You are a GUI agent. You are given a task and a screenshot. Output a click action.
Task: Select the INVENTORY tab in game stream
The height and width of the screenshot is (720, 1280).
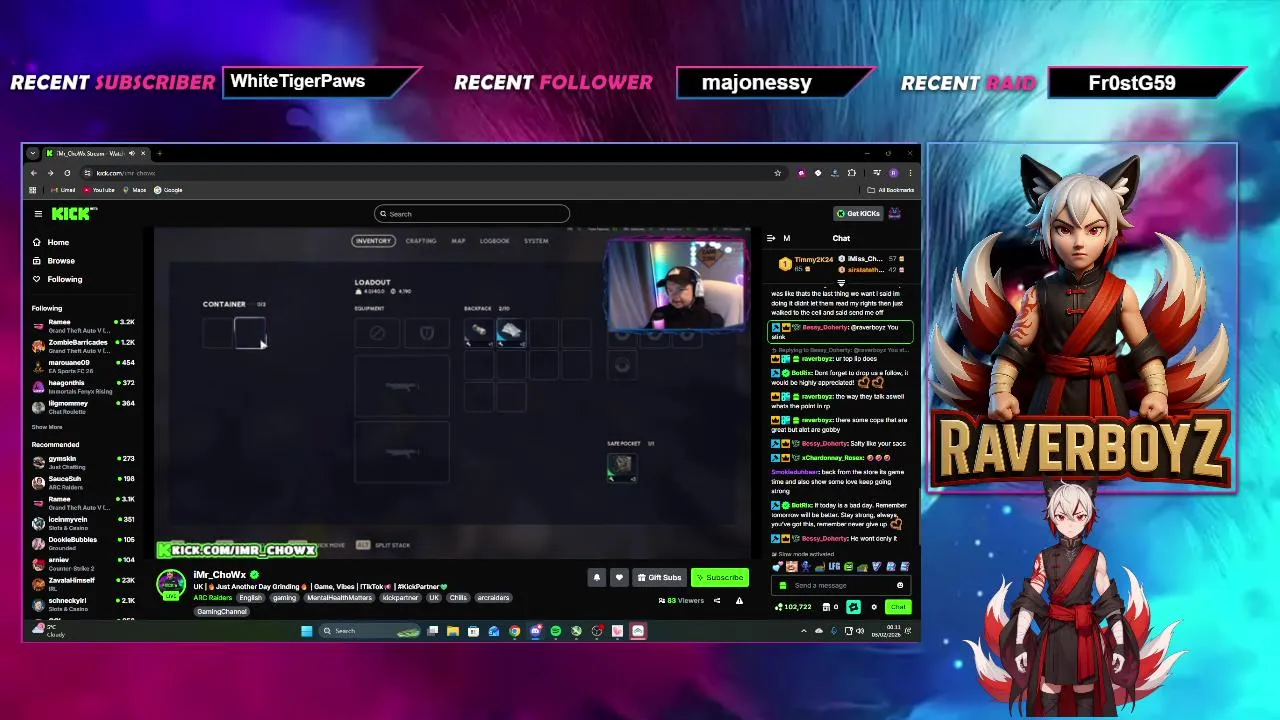click(x=372, y=241)
